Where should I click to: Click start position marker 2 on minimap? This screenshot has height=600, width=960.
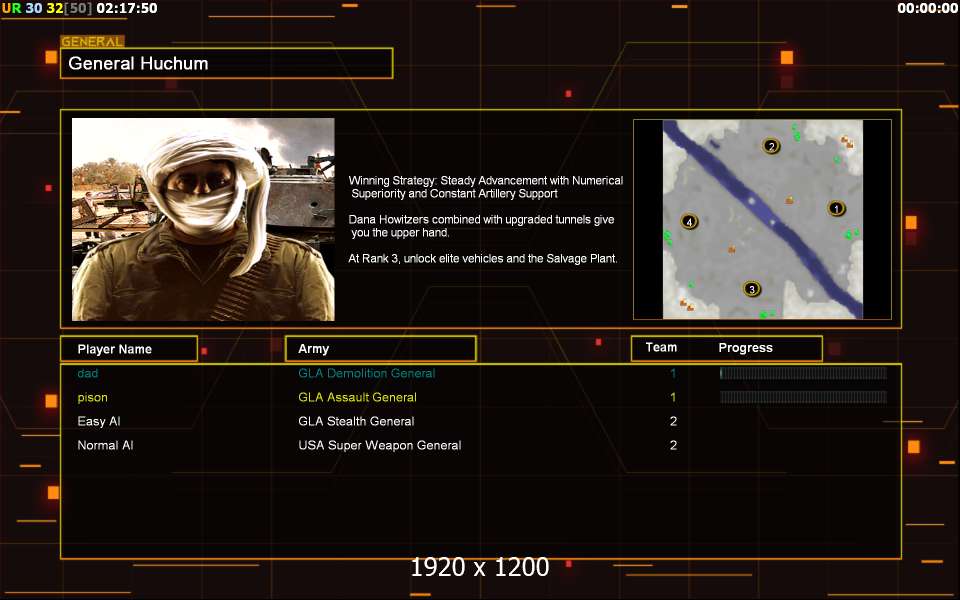coord(771,146)
